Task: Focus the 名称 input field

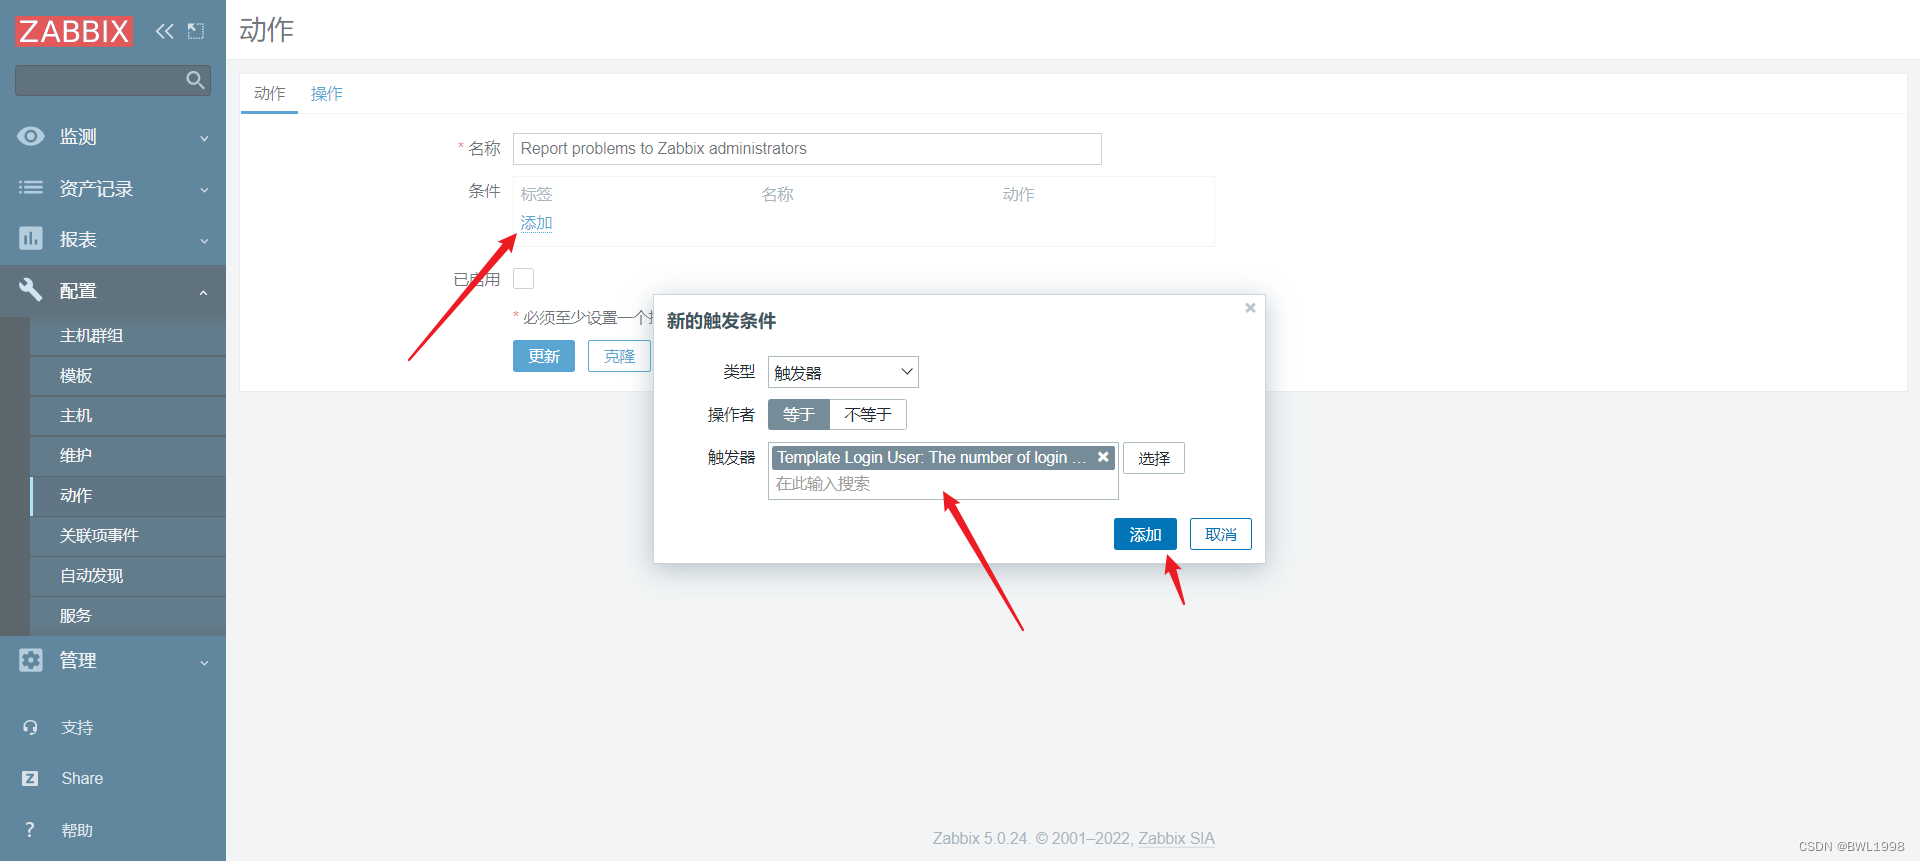Action: click(807, 149)
